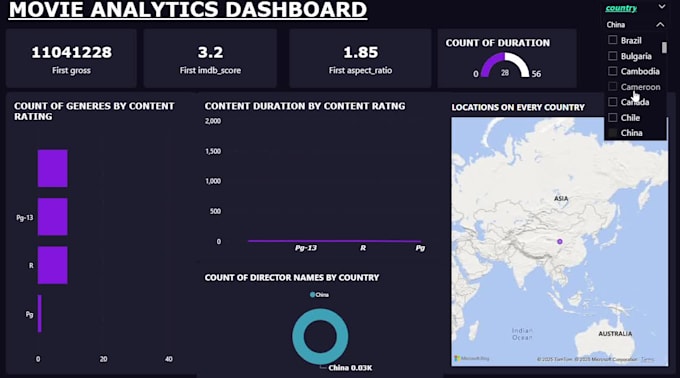The width and height of the screenshot is (680, 378).
Task: Click Content Duration by Content Ratng title
Action: 305,106
